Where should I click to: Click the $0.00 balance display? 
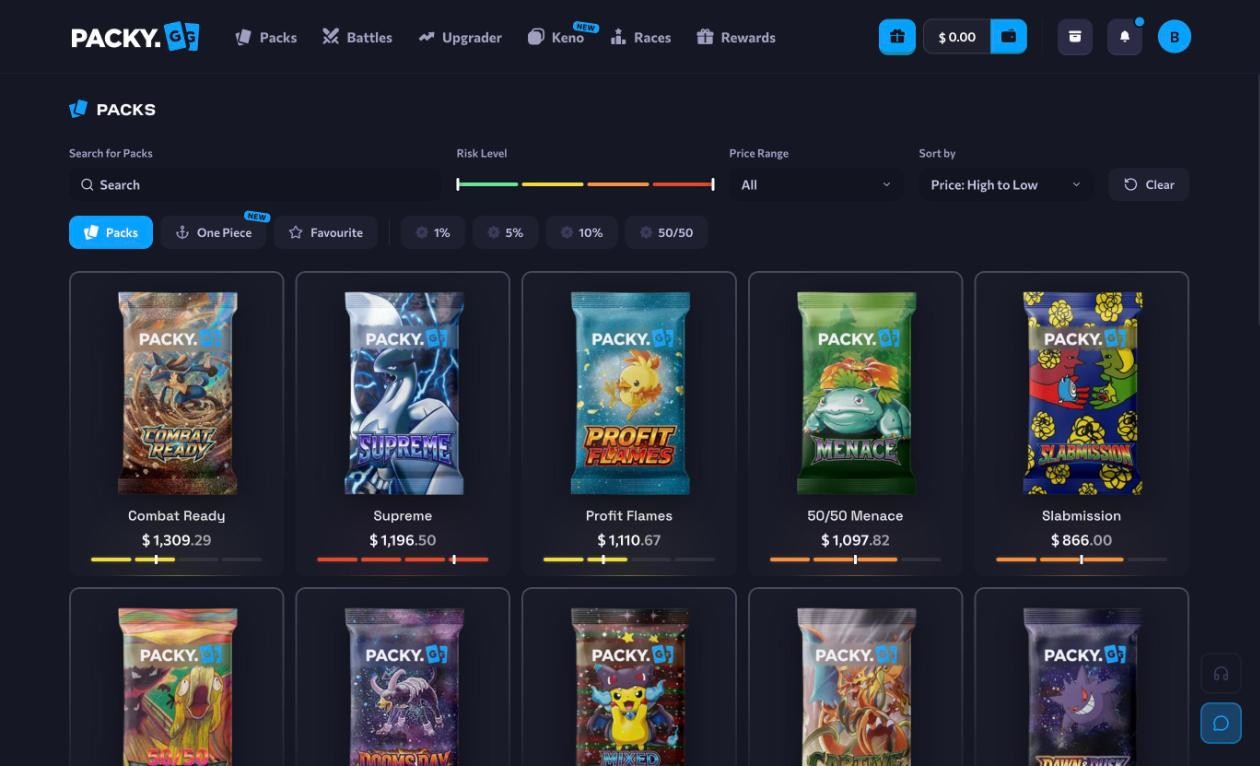pos(957,37)
